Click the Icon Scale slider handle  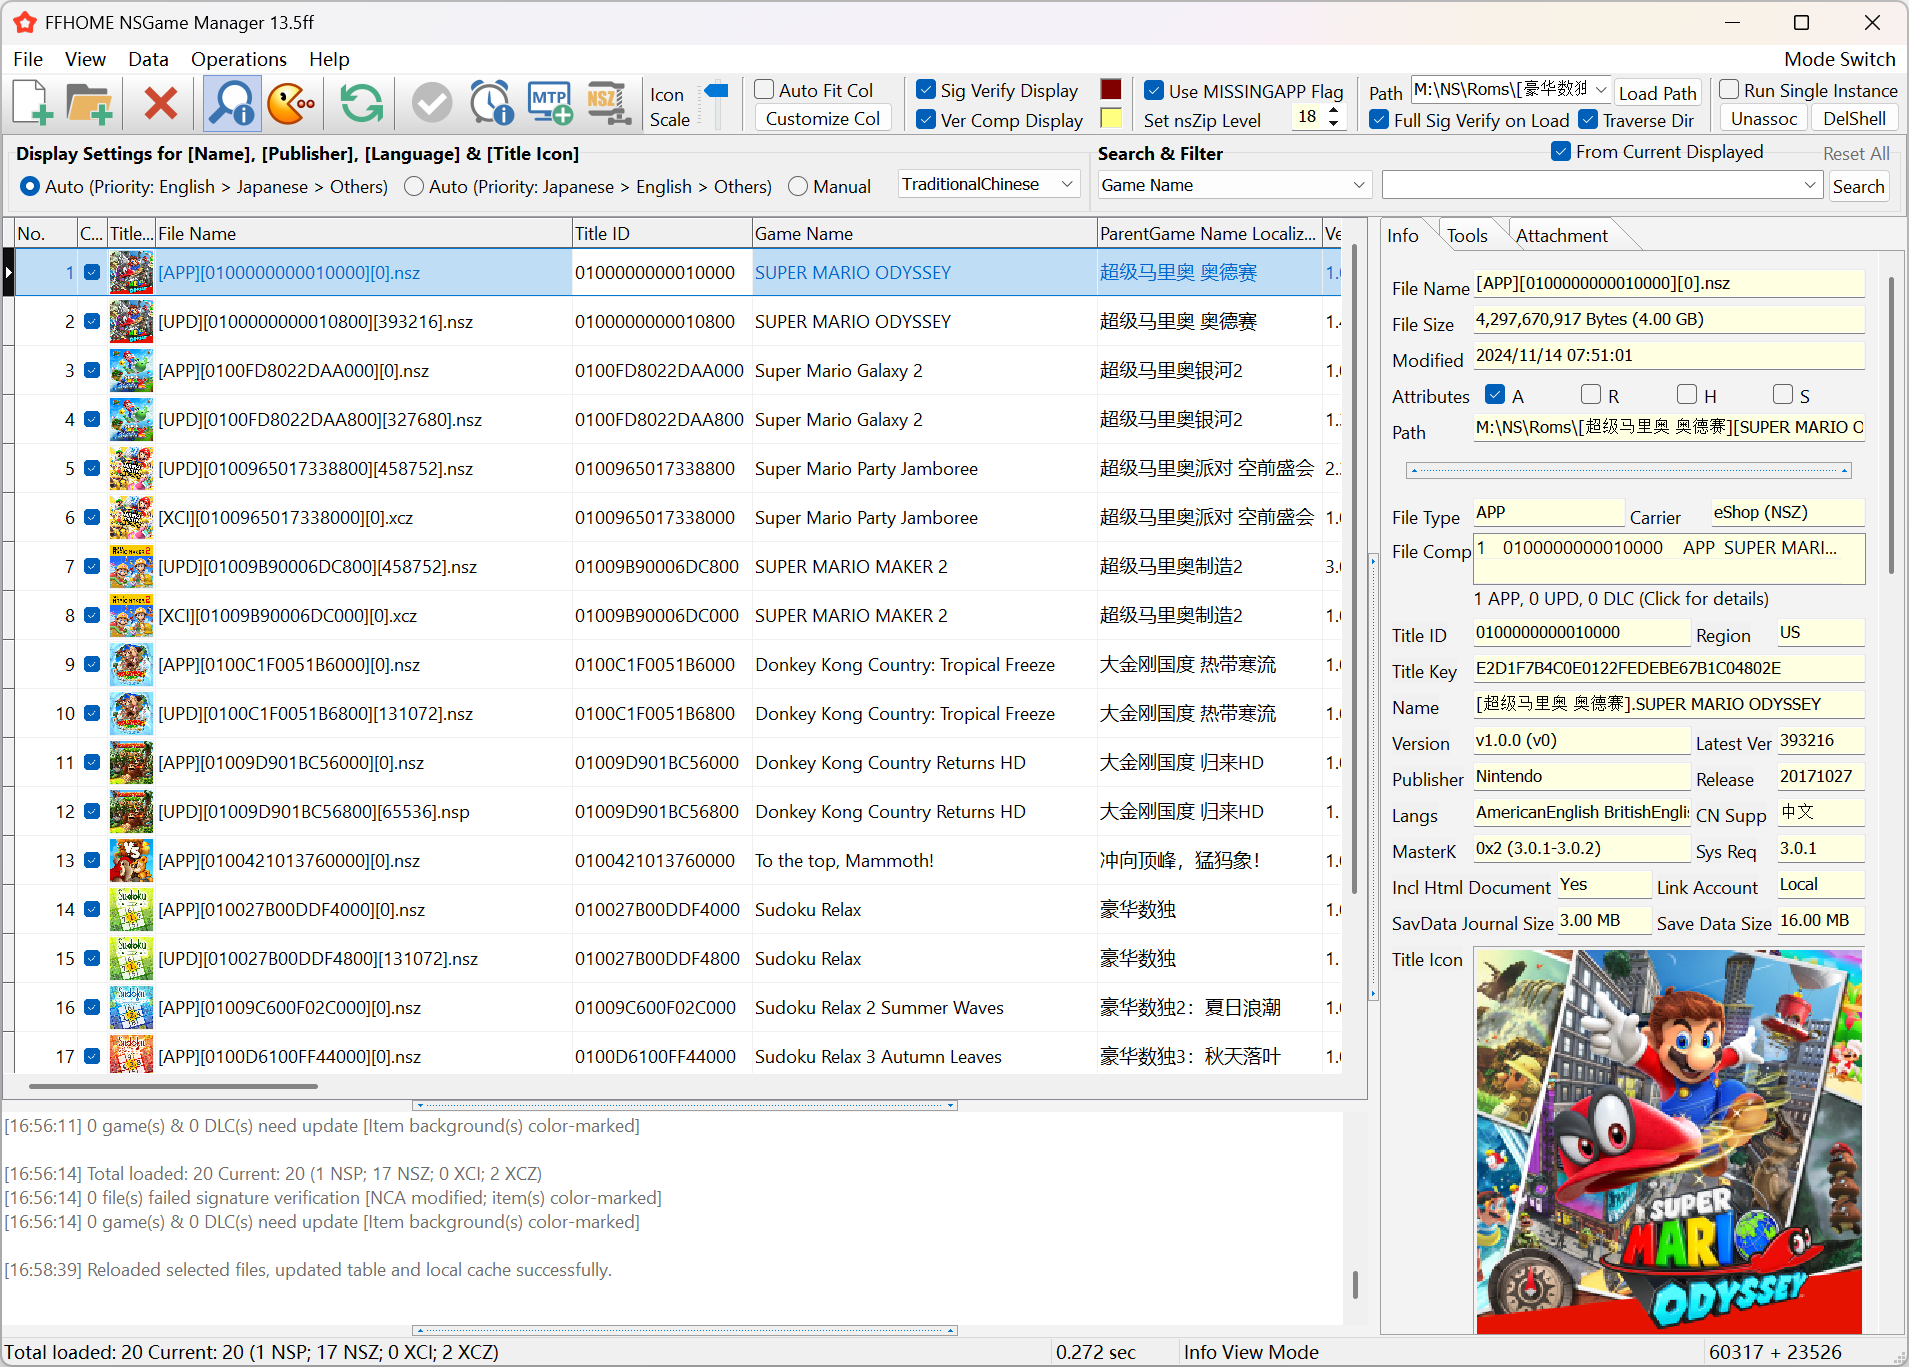(717, 91)
